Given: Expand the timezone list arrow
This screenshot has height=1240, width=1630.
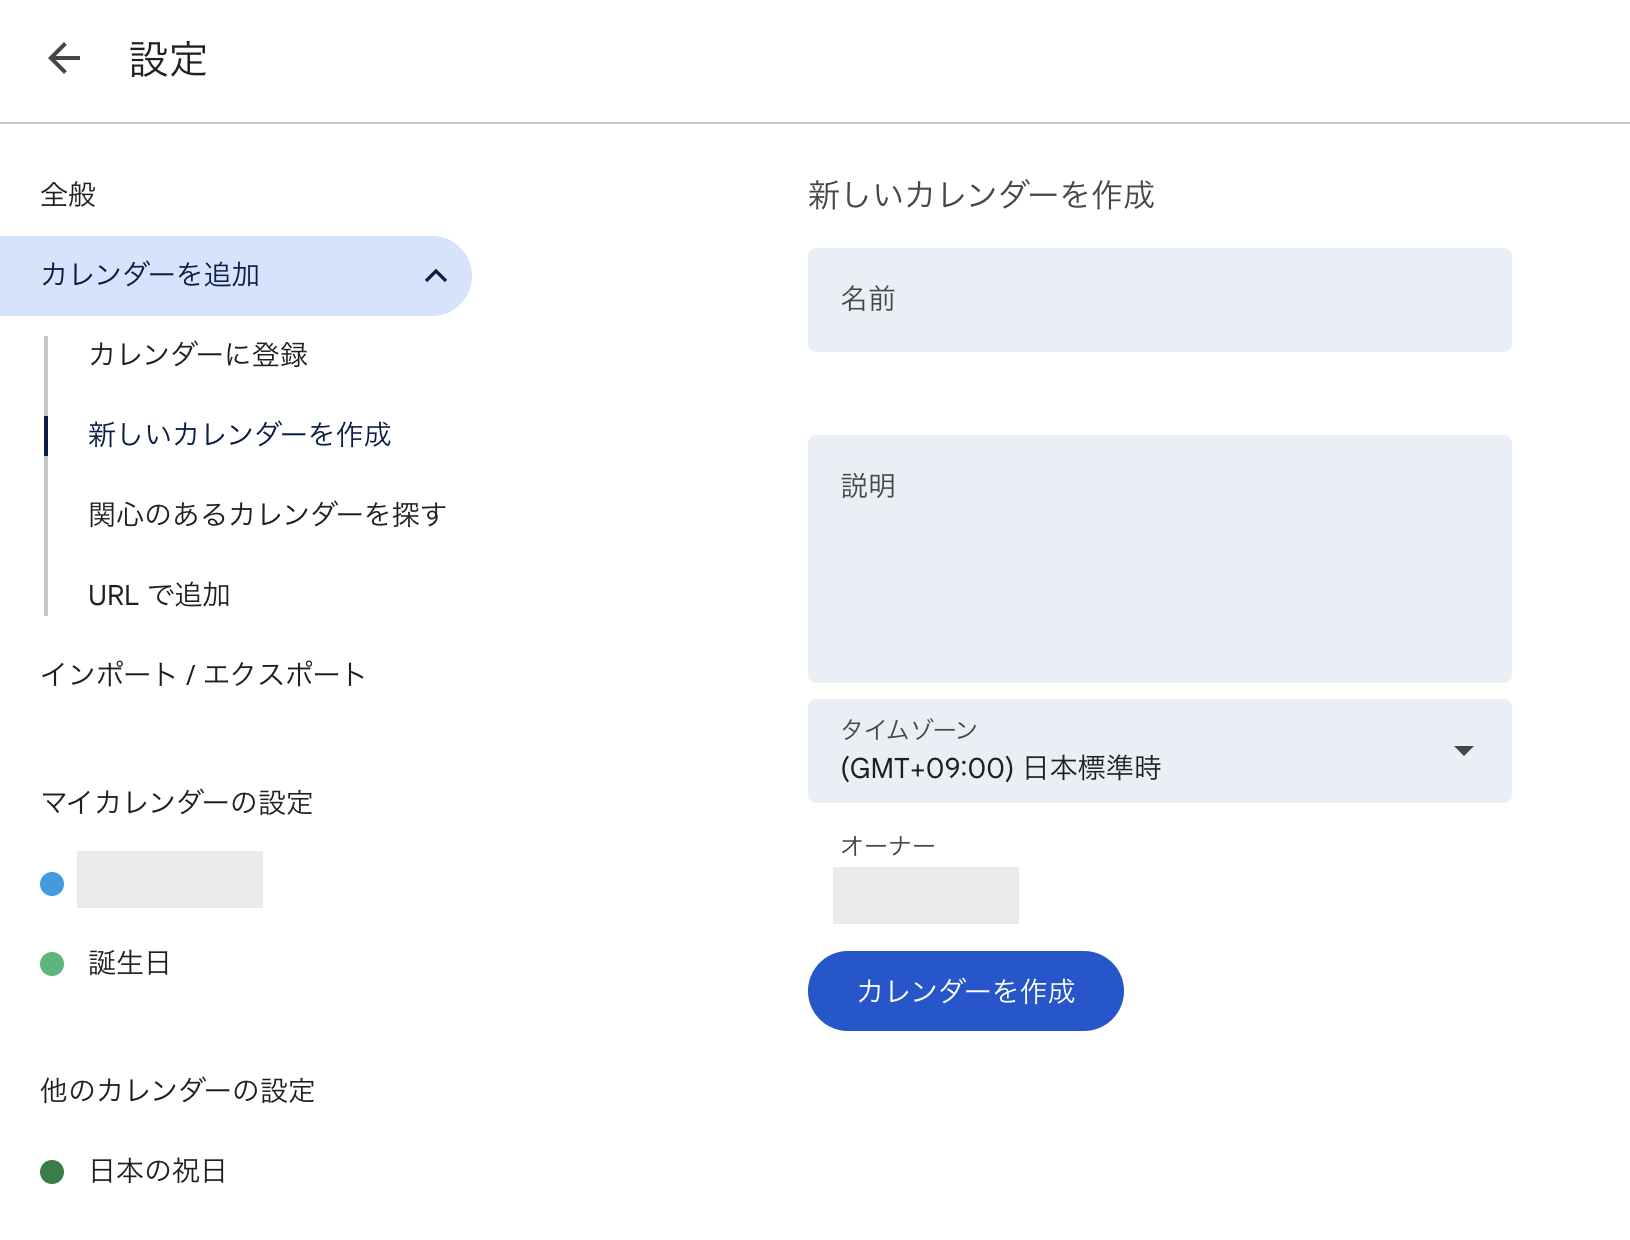Looking at the screenshot, I should [x=1464, y=750].
